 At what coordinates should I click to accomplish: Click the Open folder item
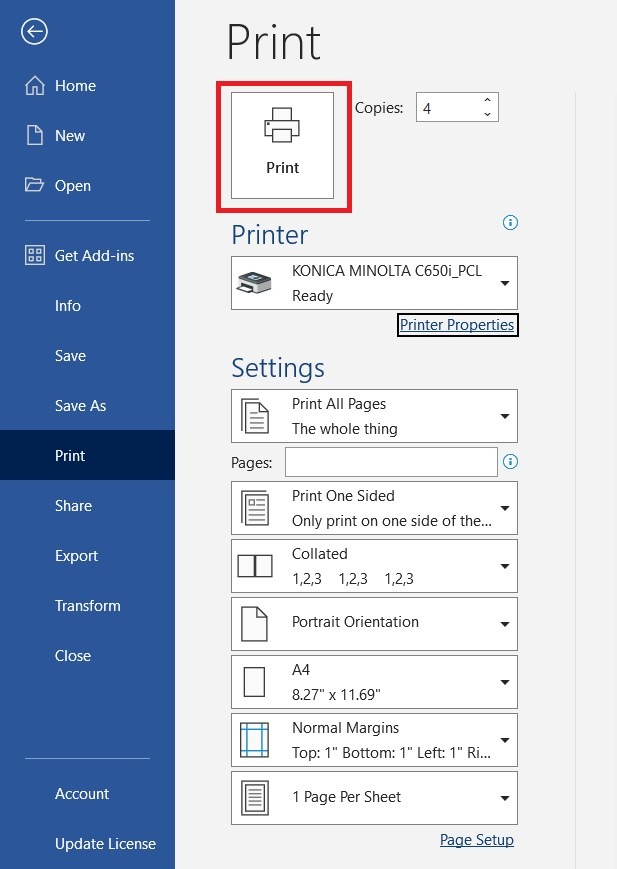[59, 186]
